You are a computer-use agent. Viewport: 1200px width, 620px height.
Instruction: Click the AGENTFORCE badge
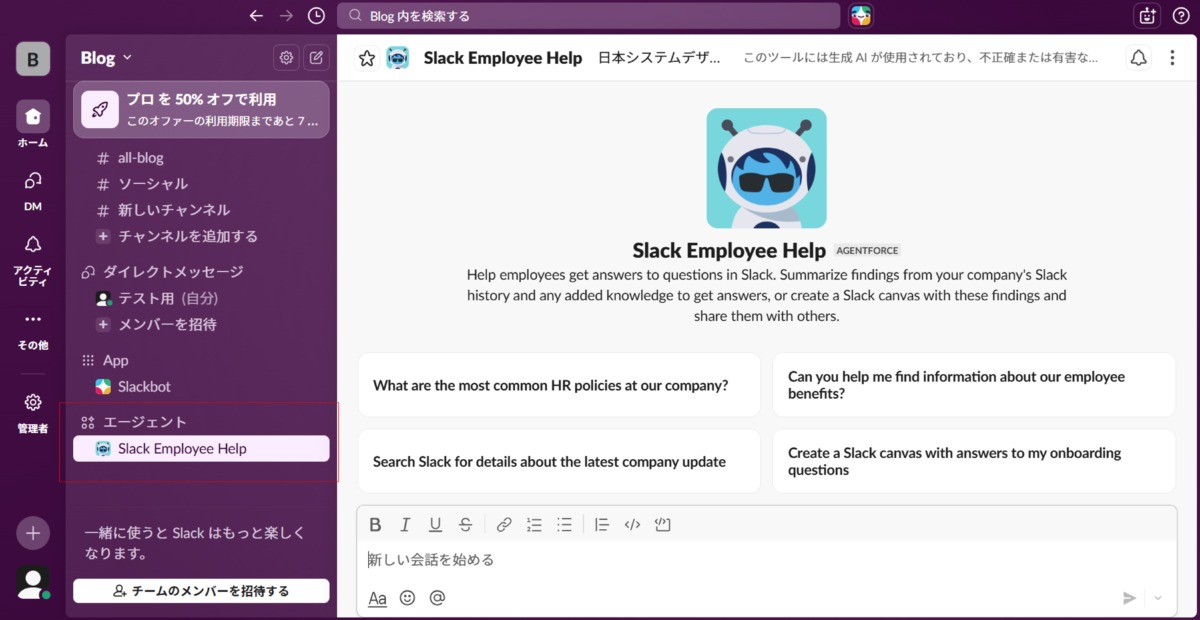868,251
